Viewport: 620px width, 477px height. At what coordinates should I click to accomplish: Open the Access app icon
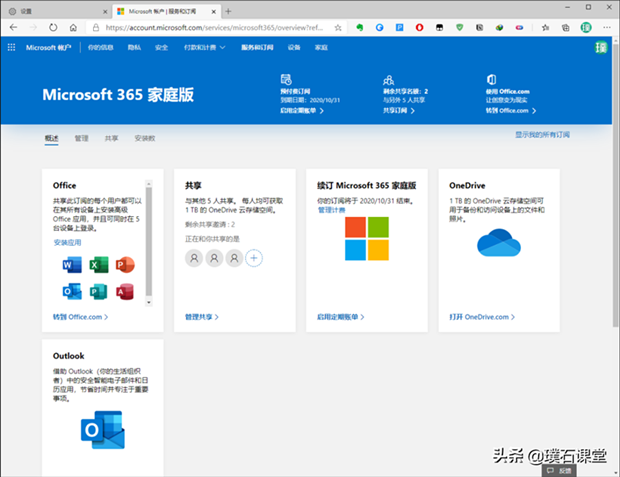pyautogui.click(x=125, y=292)
